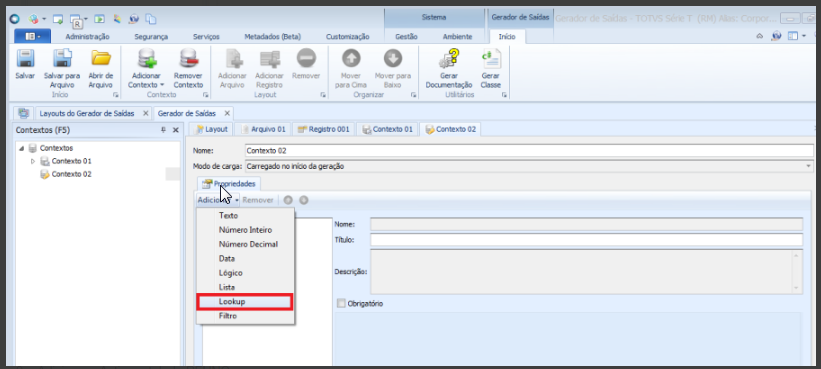
Task: Open the Customização ribbon tab
Action: (x=348, y=37)
